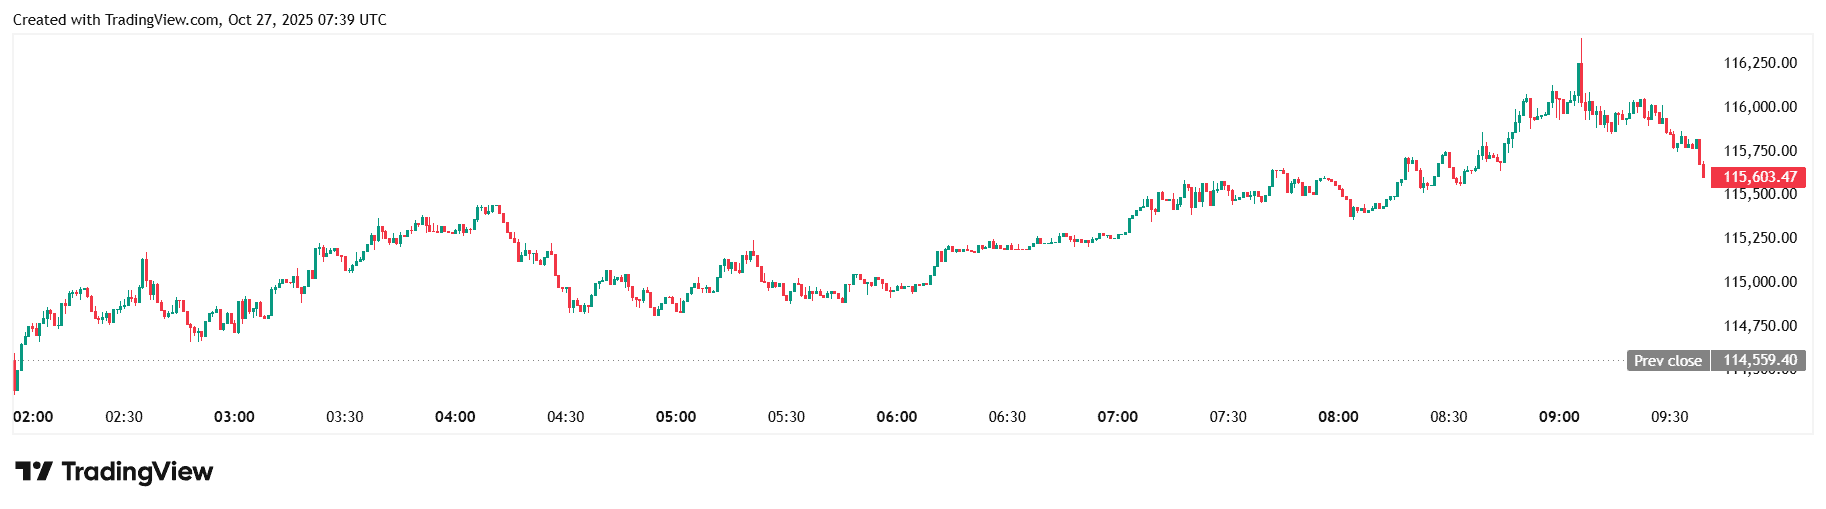The image size is (1826, 509).
Task: Click the 114,750.00 price axis label
Action: pyautogui.click(x=1759, y=326)
